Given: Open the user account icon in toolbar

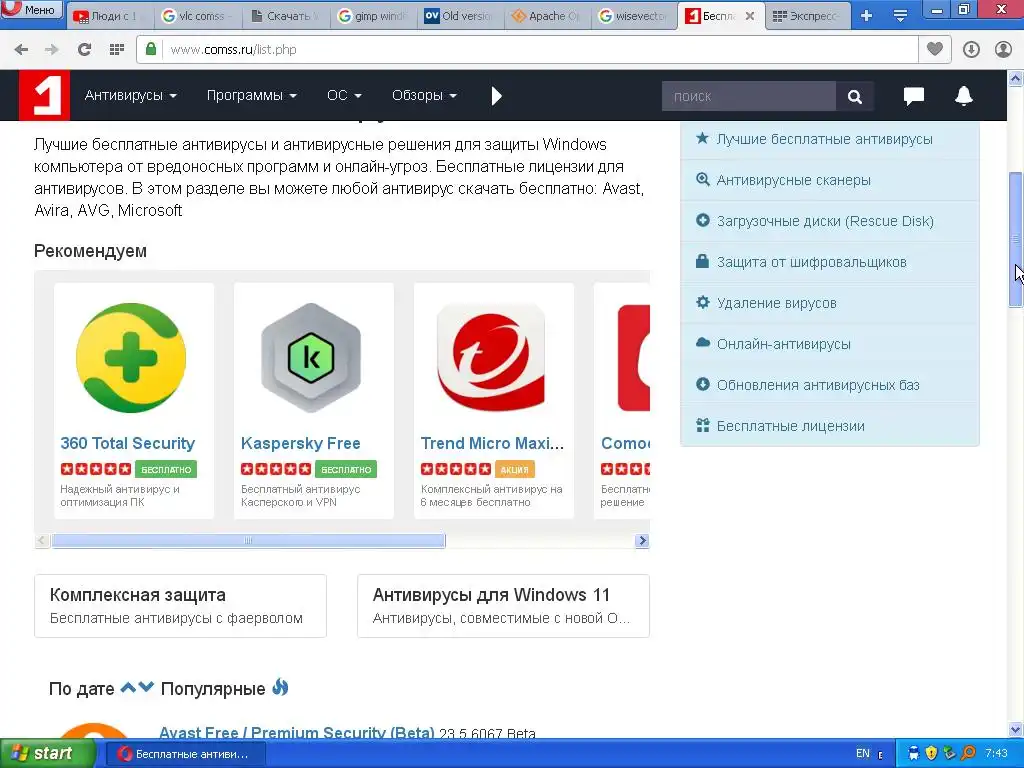Looking at the screenshot, I should (x=1003, y=50).
